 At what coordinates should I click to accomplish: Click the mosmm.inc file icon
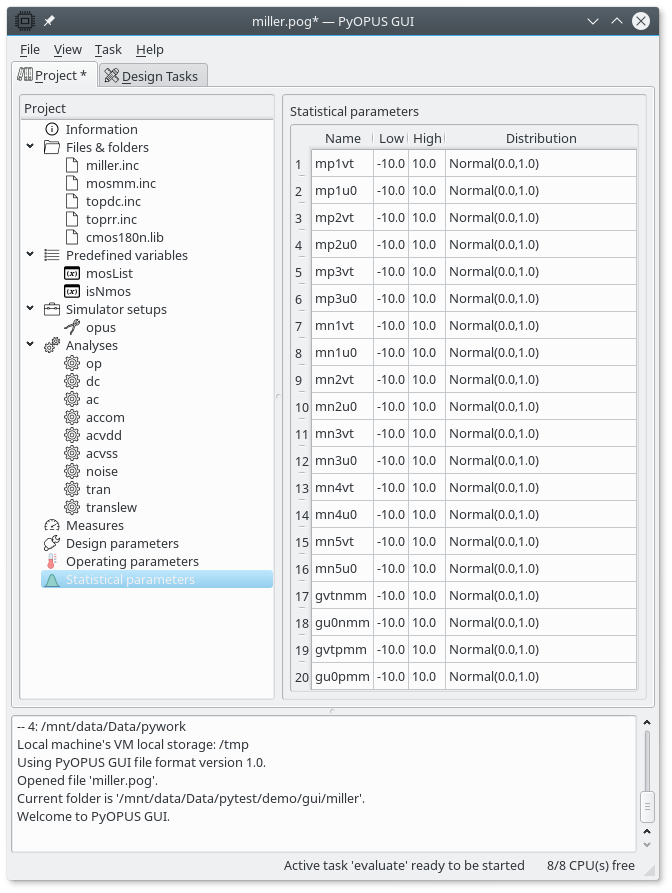point(72,183)
